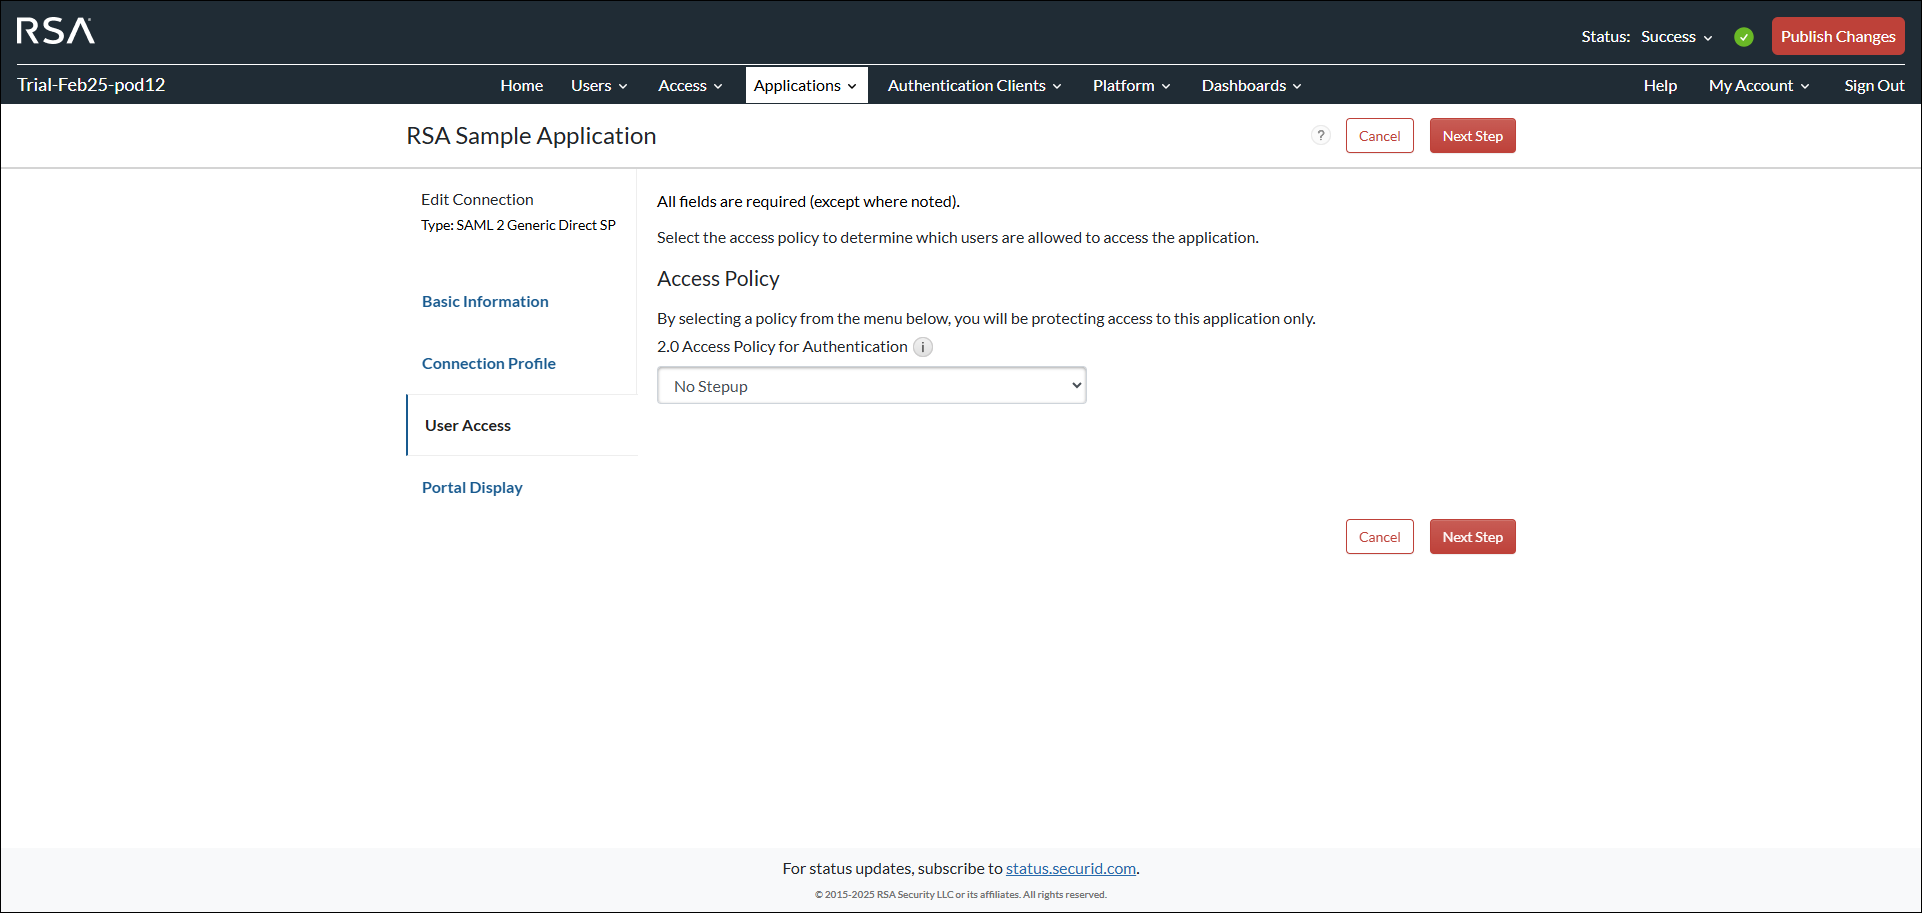
Task: Click the top Next Step button
Action: point(1472,135)
